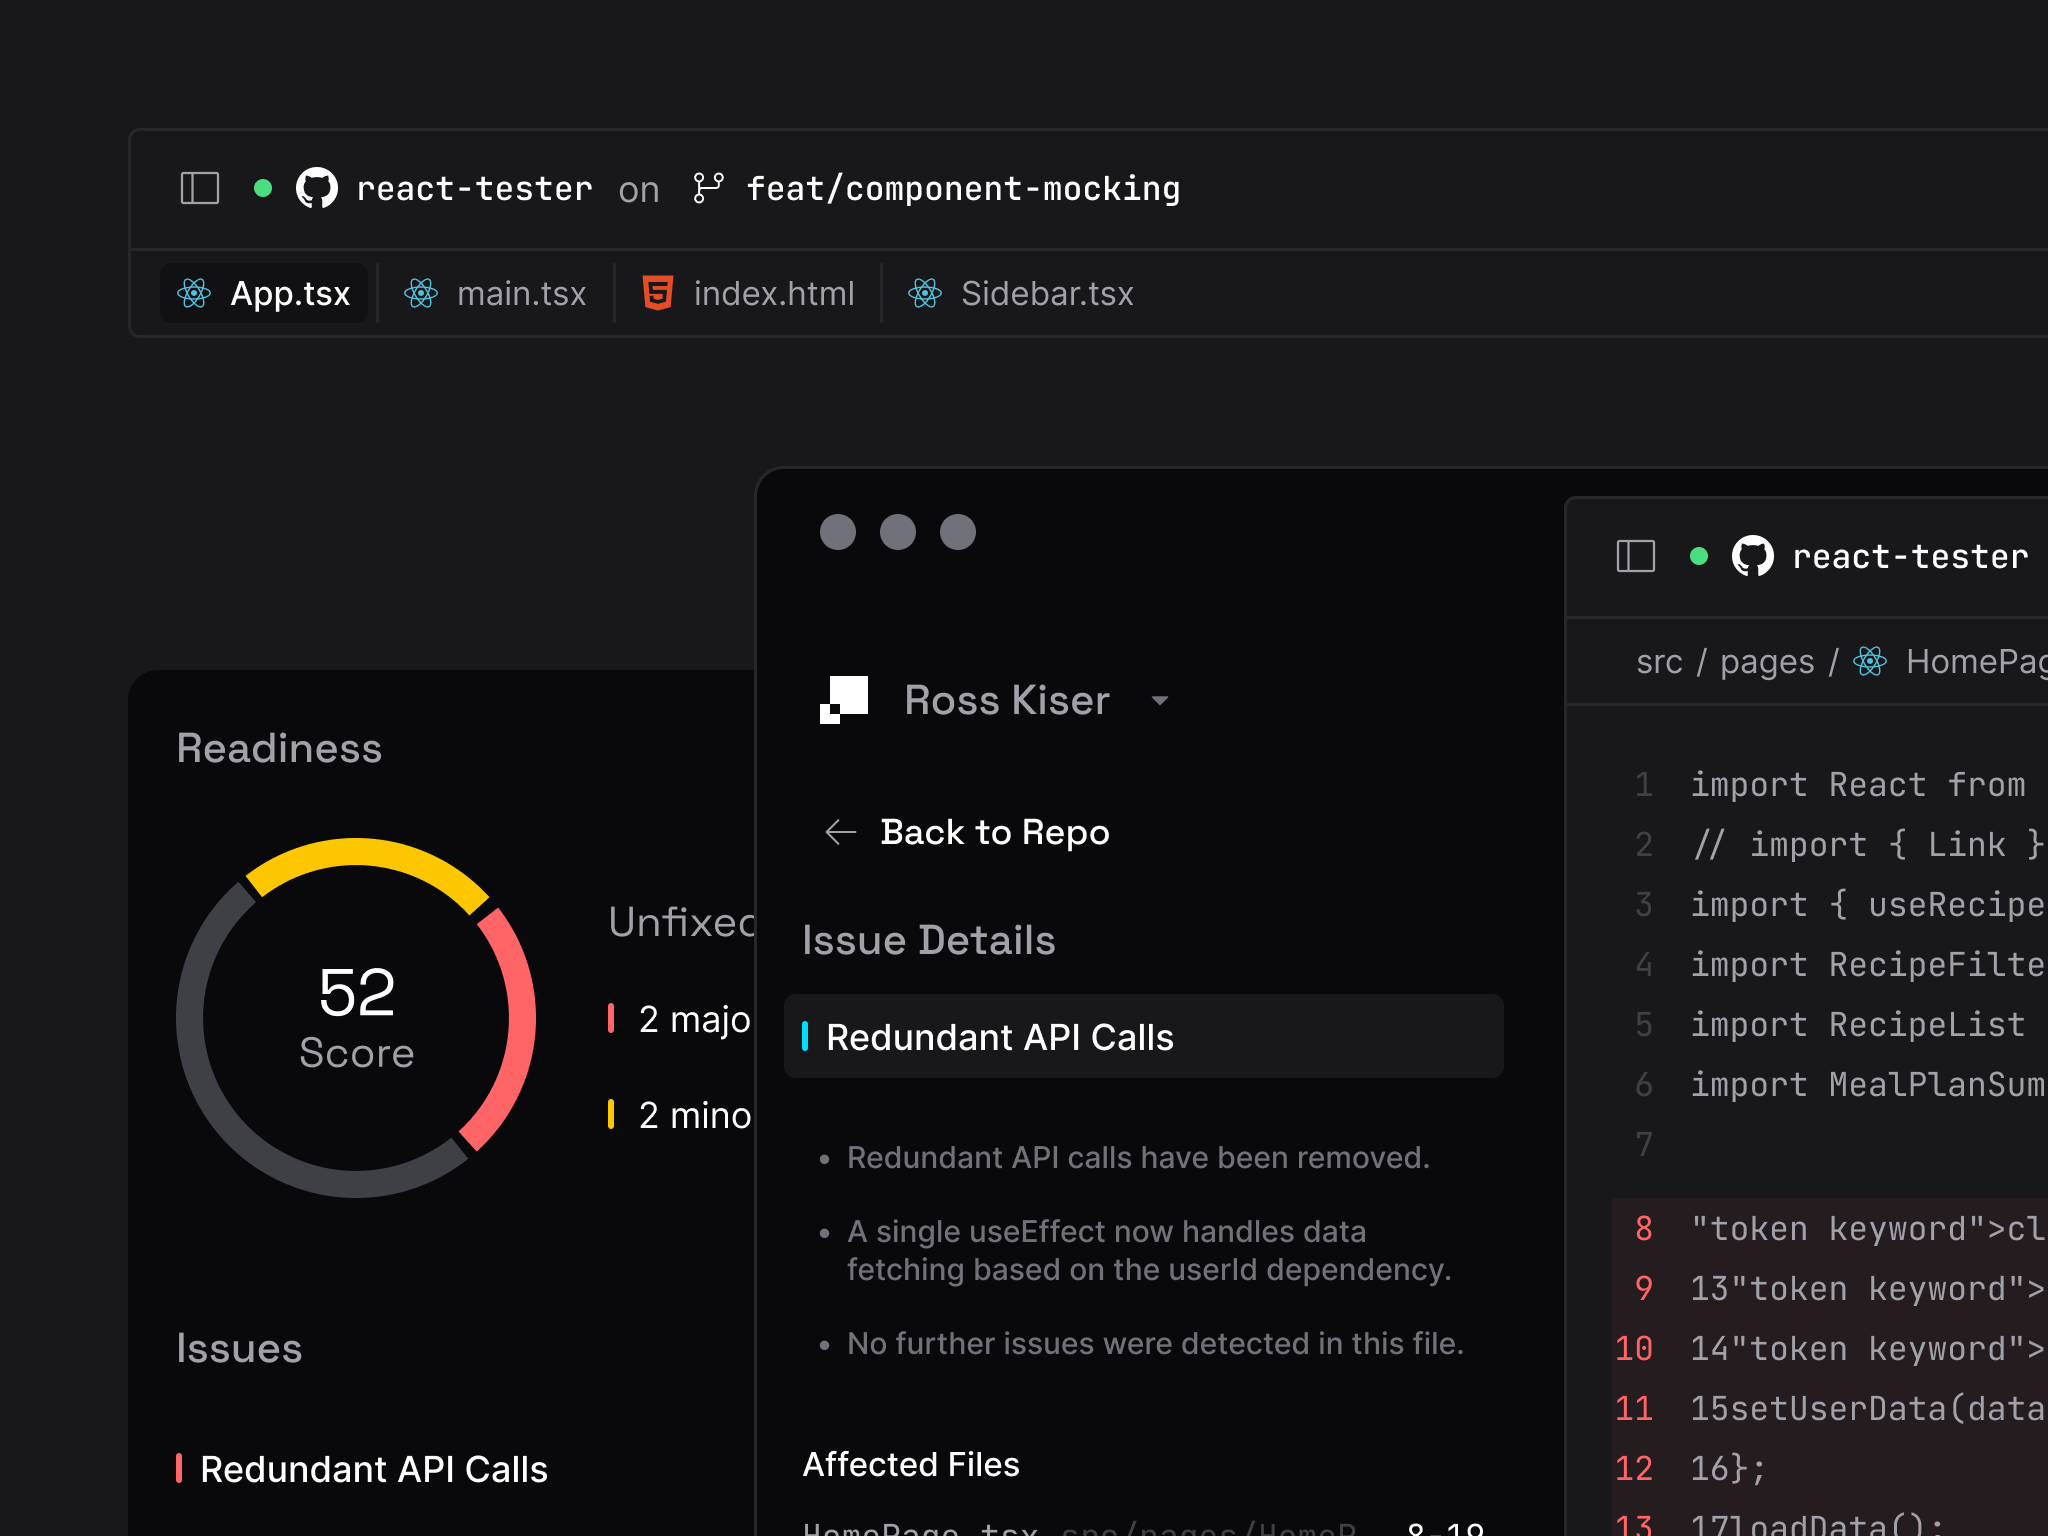Click the React icon on Sidebar.tsx tab
The image size is (2048, 1536).
925,293
